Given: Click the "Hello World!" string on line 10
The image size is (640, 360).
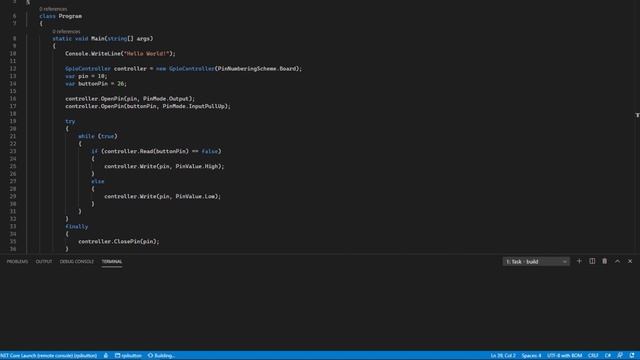Looking at the screenshot, I should [x=146, y=53].
